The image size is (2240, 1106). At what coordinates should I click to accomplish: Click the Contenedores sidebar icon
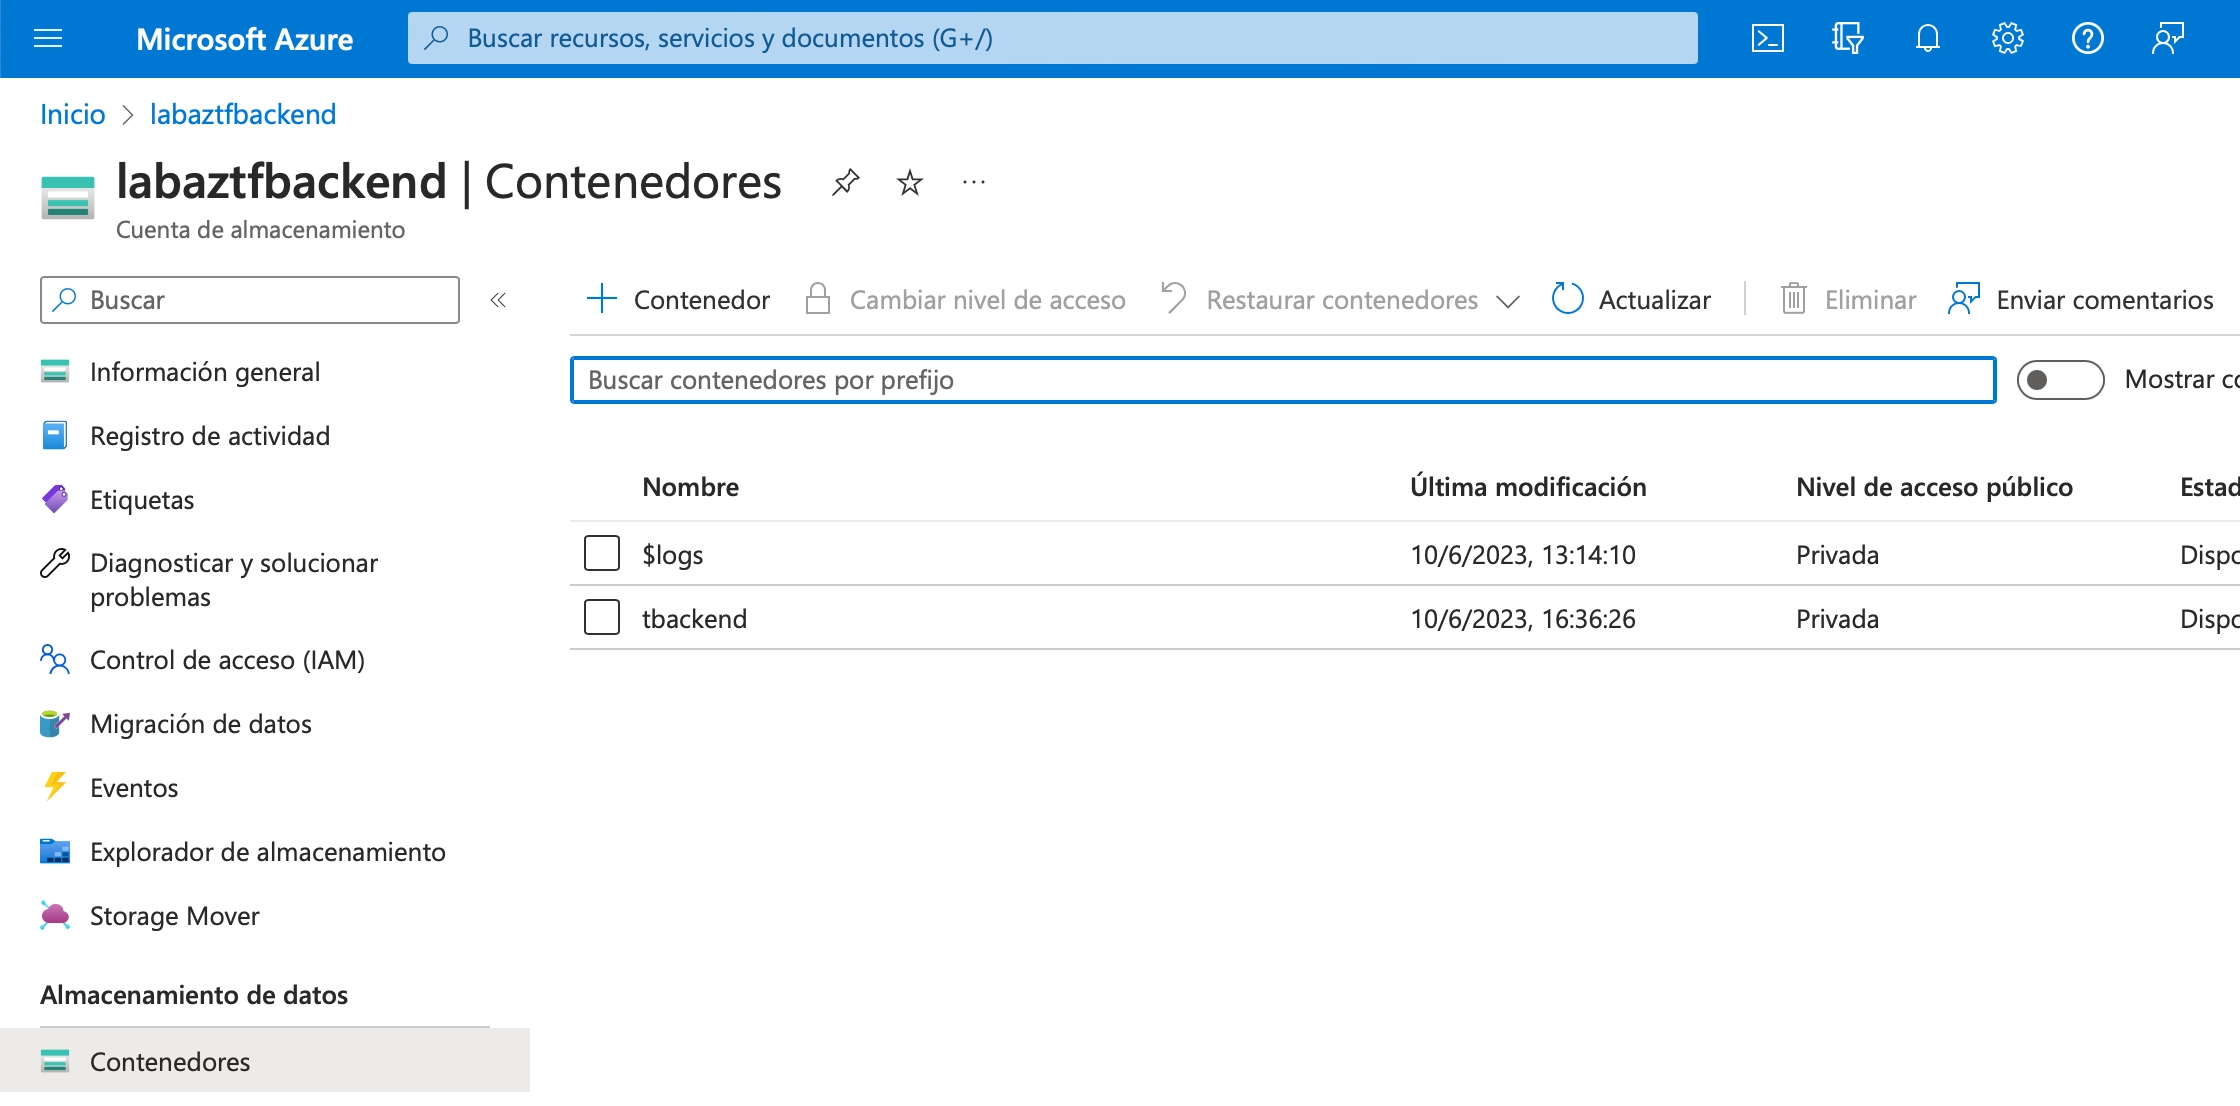(x=55, y=1061)
